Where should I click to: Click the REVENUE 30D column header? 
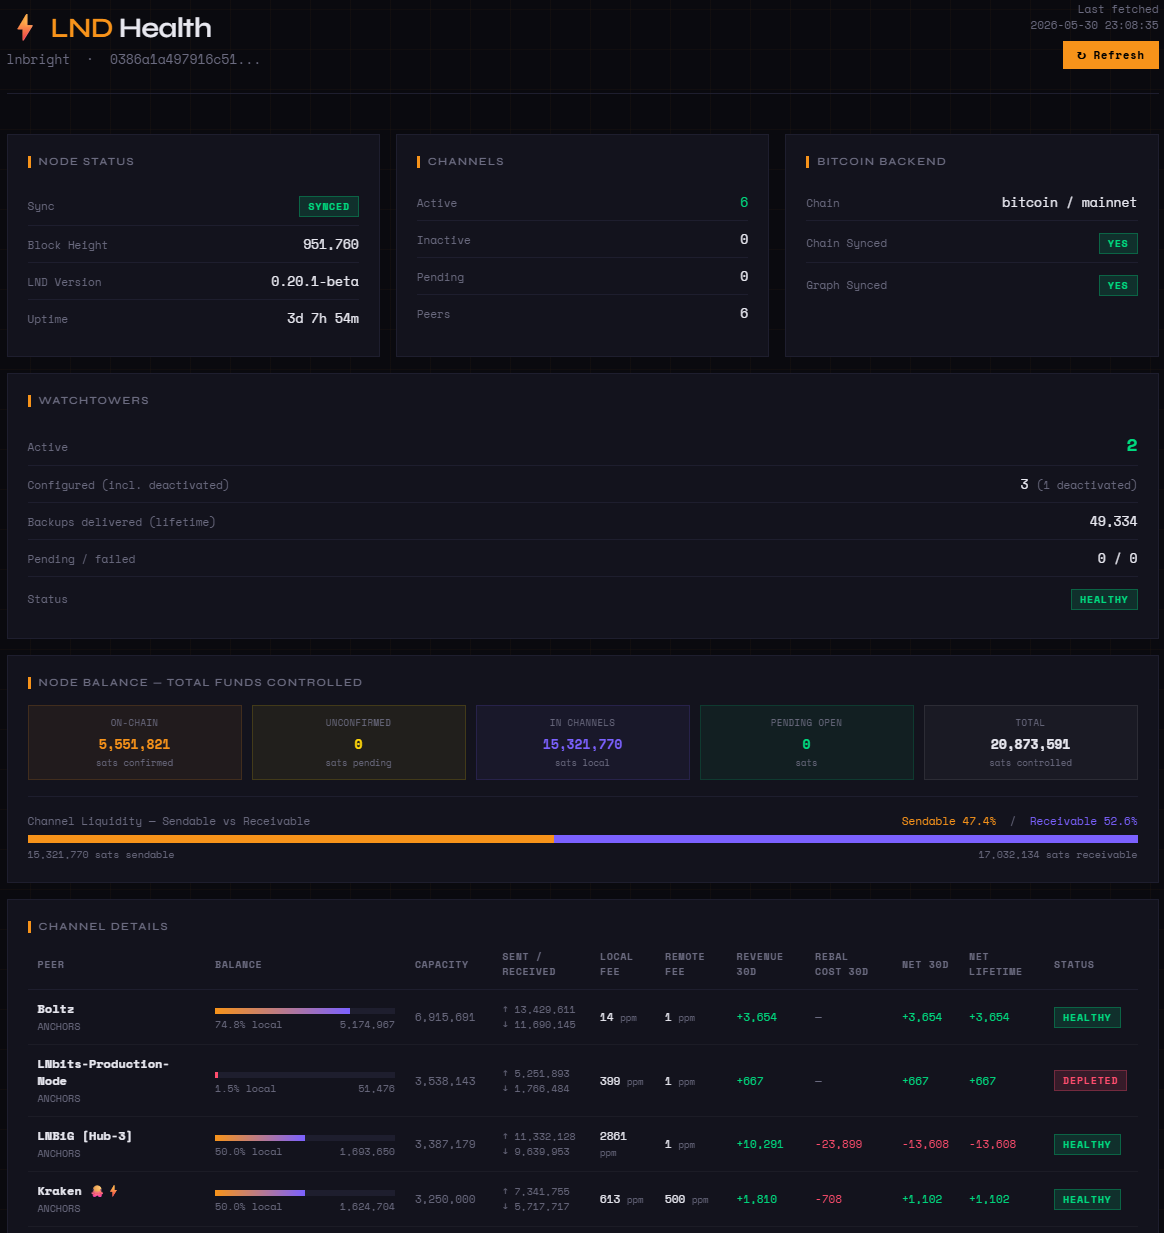(x=760, y=964)
